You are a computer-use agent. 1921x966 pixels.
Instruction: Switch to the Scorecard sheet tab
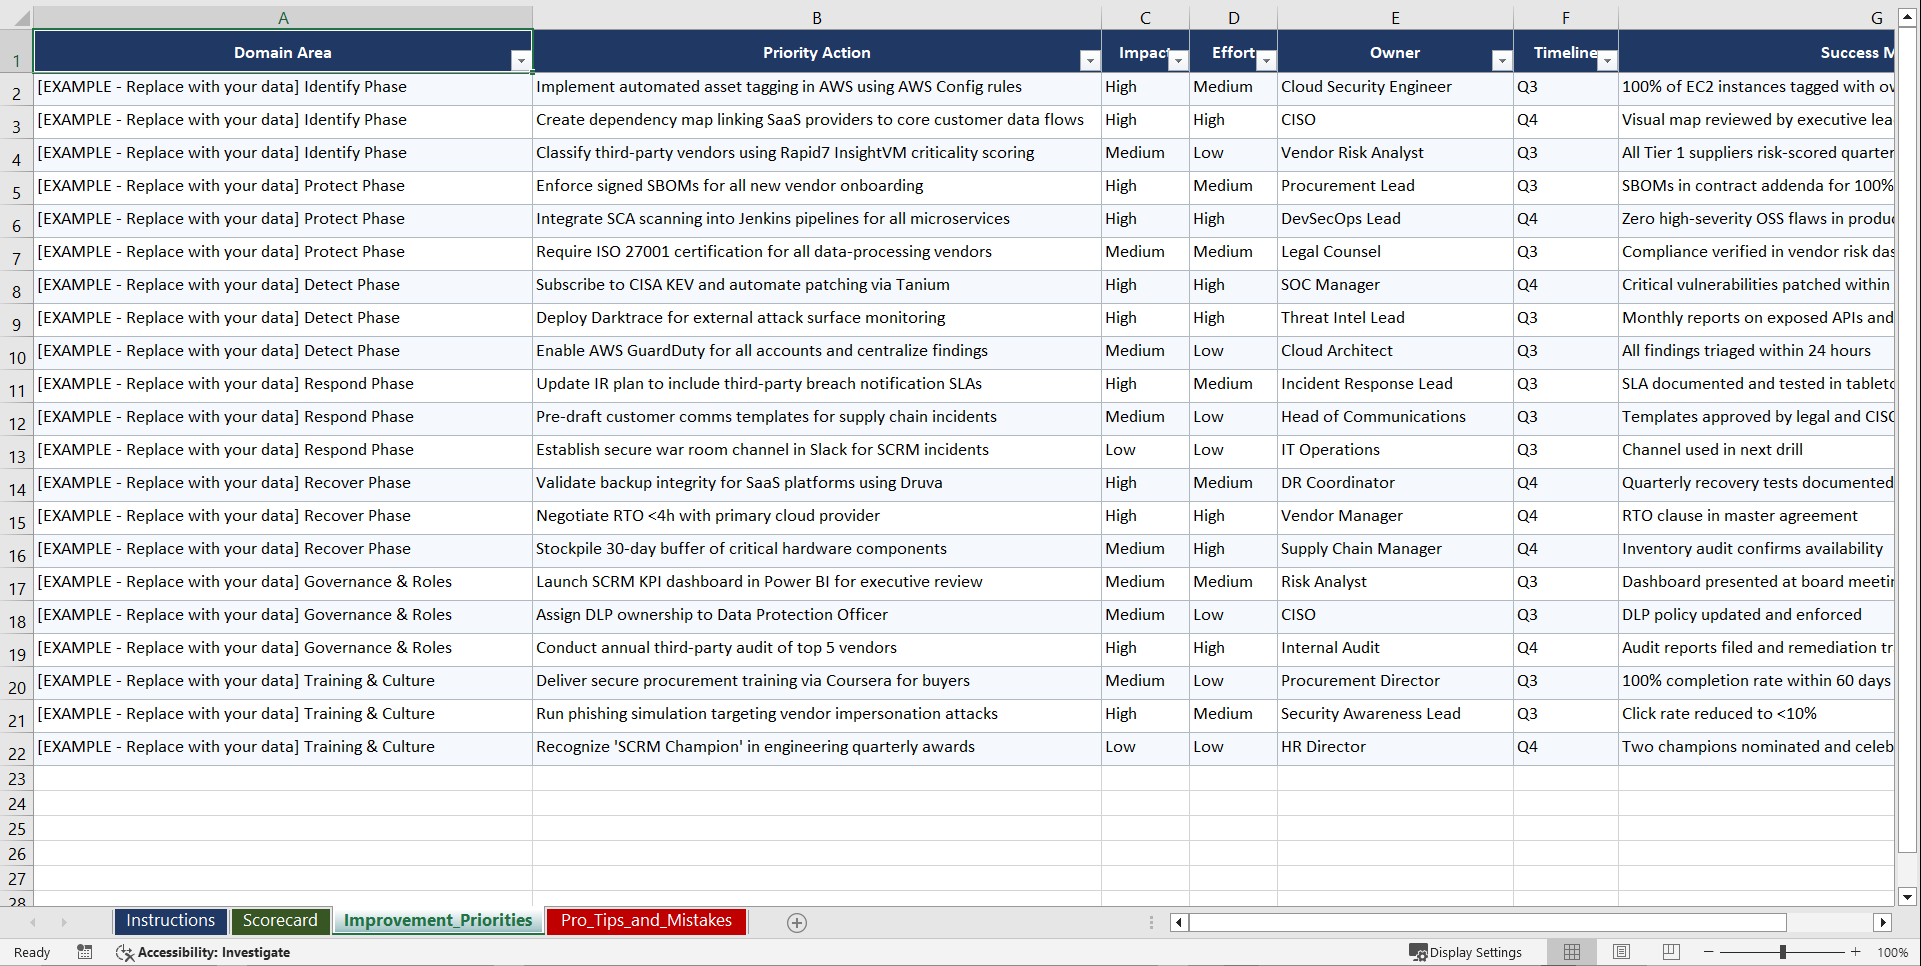[x=280, y=921]
